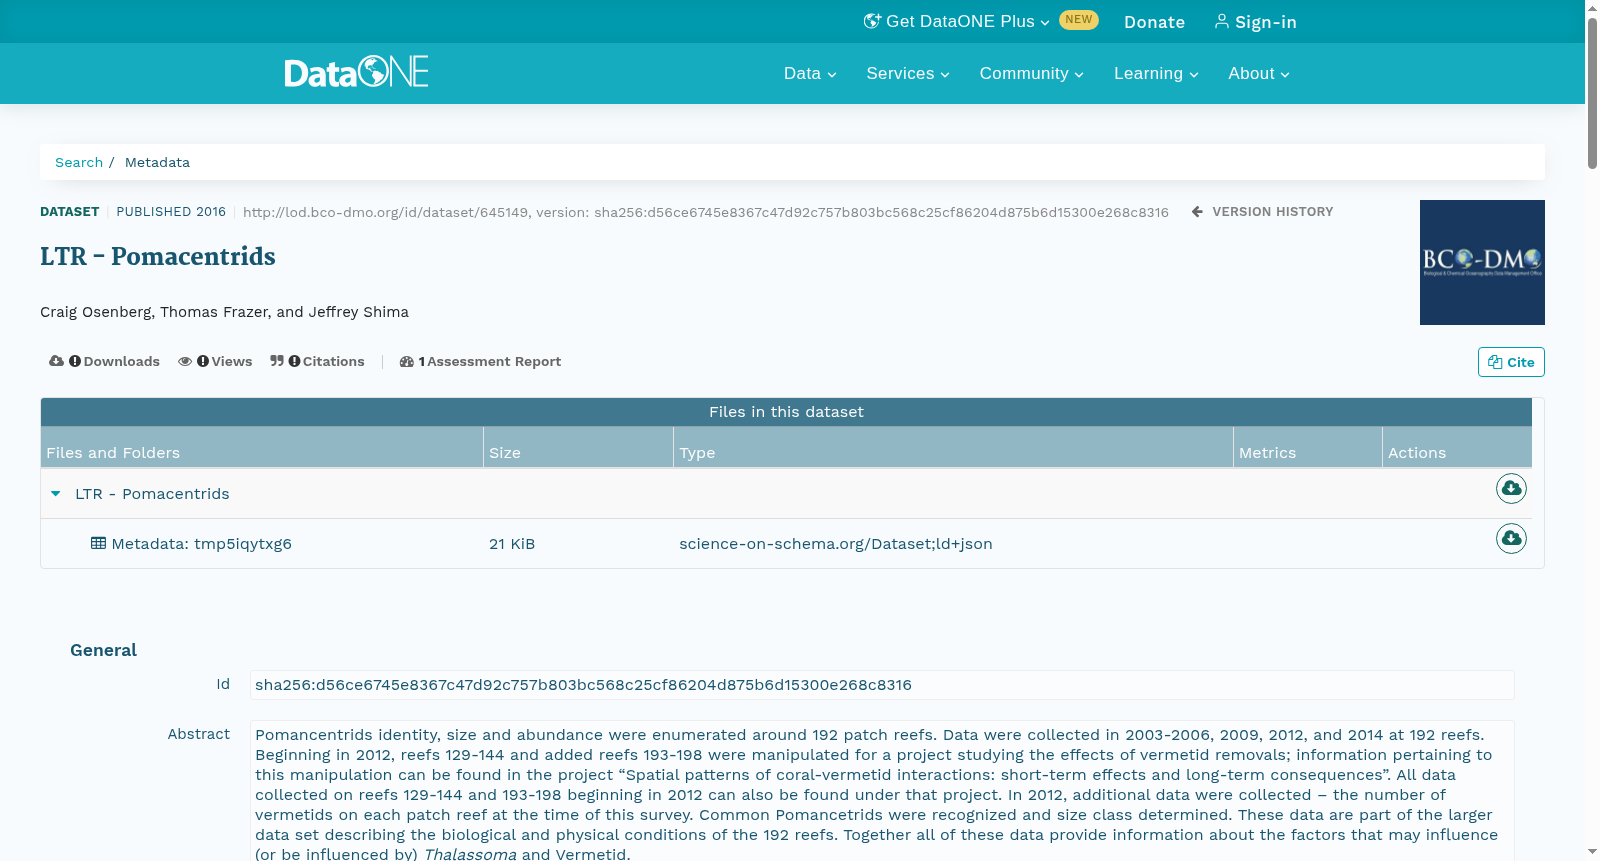
Task: Click the 21 KiB size cell
Action: [512, 544]
